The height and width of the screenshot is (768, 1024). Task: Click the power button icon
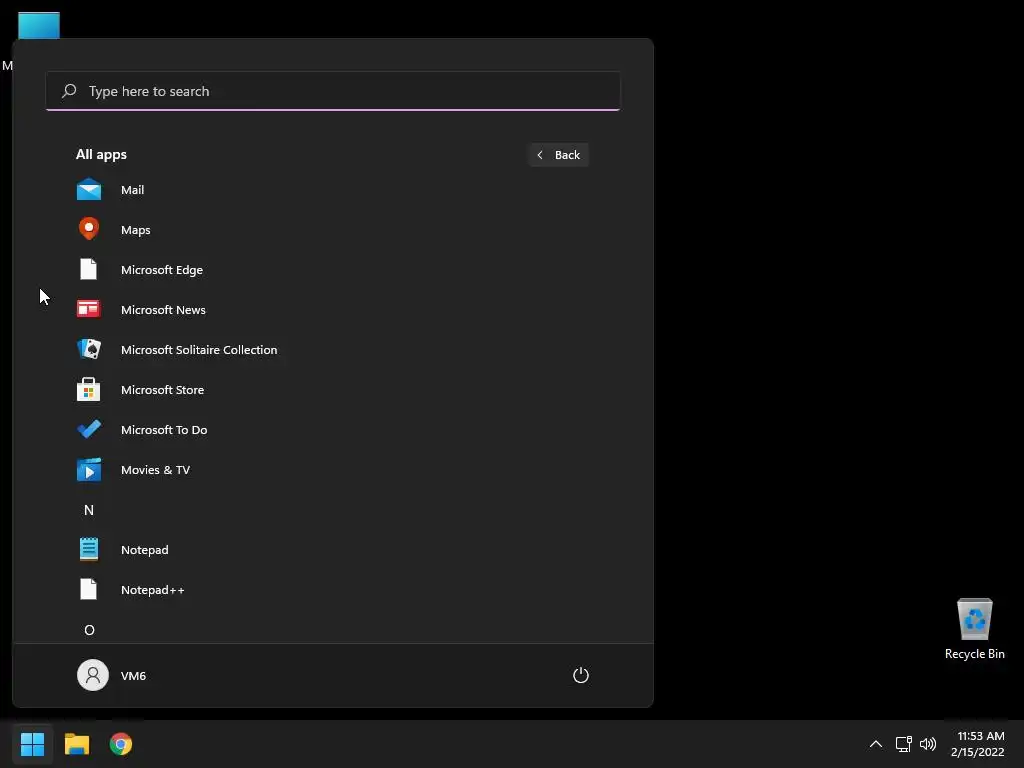[581, 675]
